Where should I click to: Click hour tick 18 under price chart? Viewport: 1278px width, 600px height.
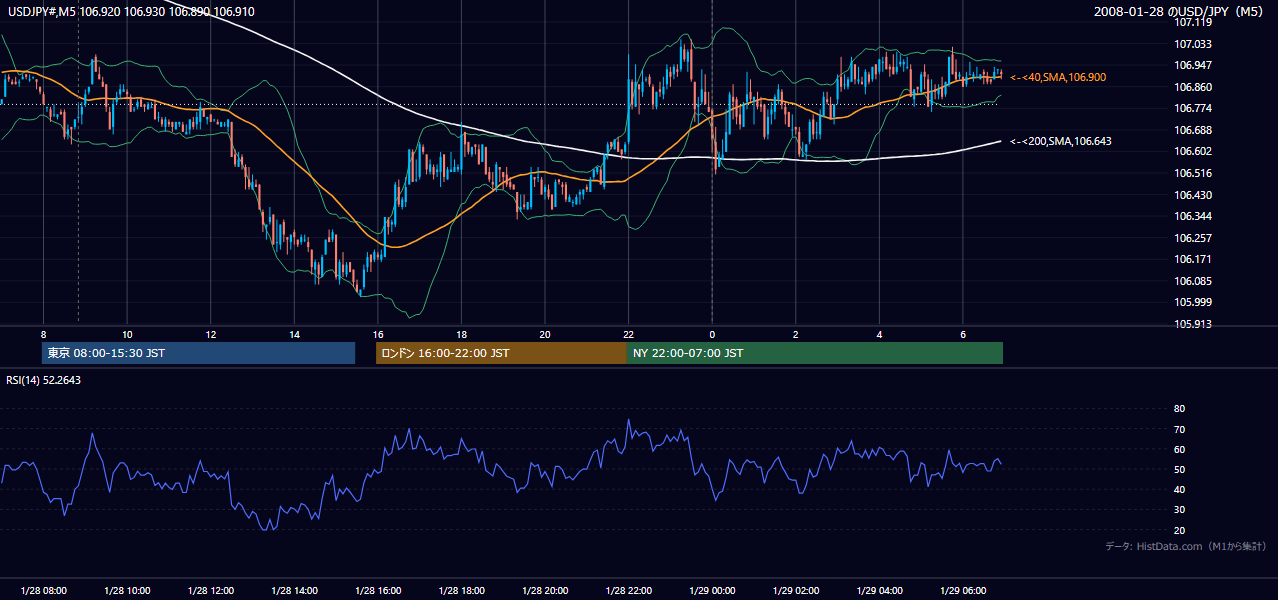click(461, 334)
